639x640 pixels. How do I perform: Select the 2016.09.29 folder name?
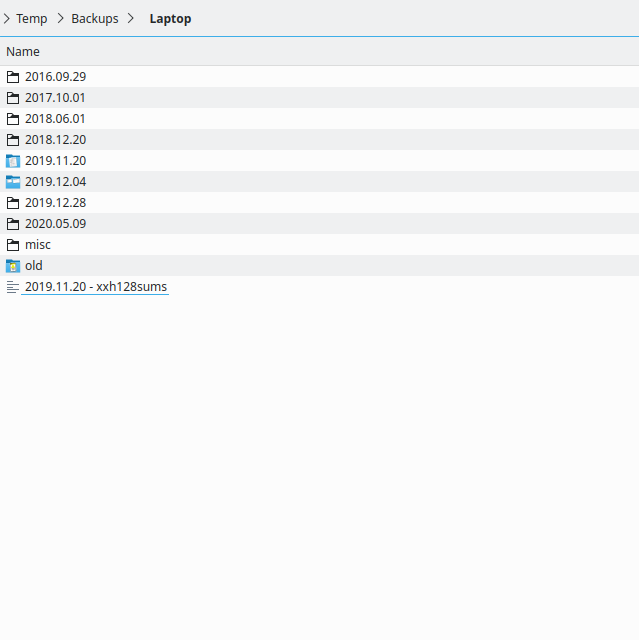pos(55,77)
